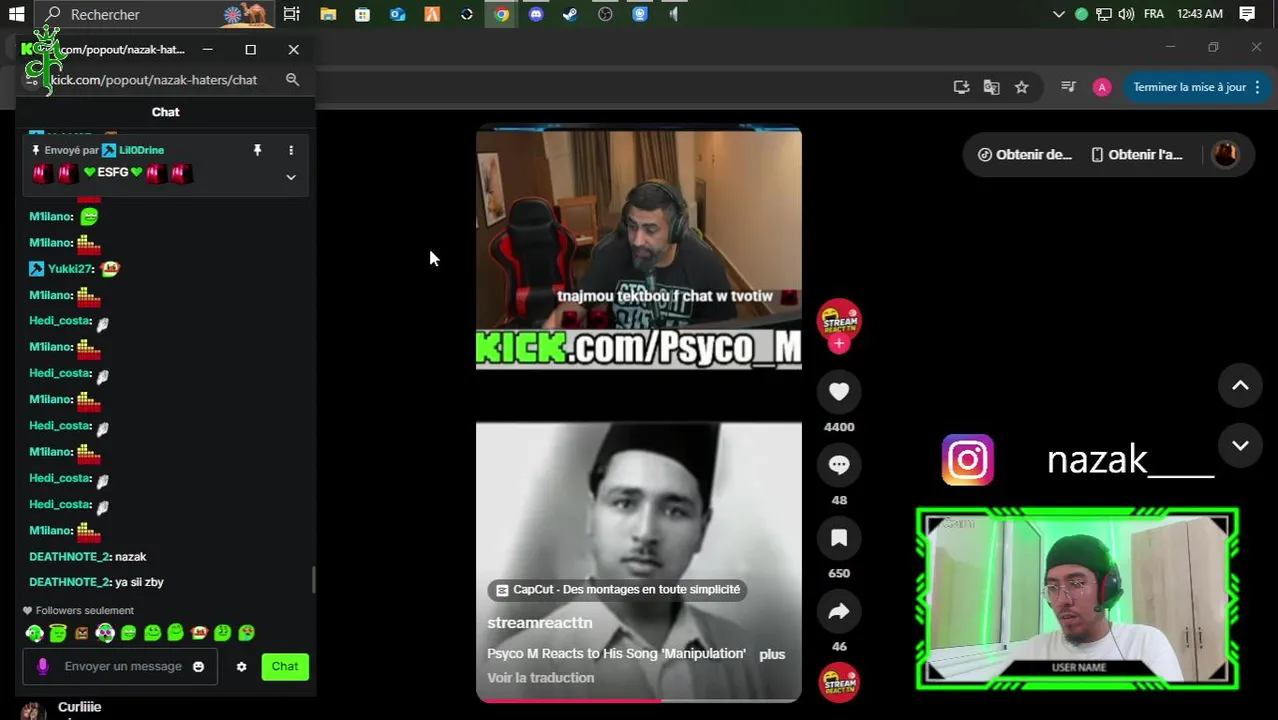Unpin the pinned message with the pin icon
The image size is (1278, 720).
coord(257,150)
